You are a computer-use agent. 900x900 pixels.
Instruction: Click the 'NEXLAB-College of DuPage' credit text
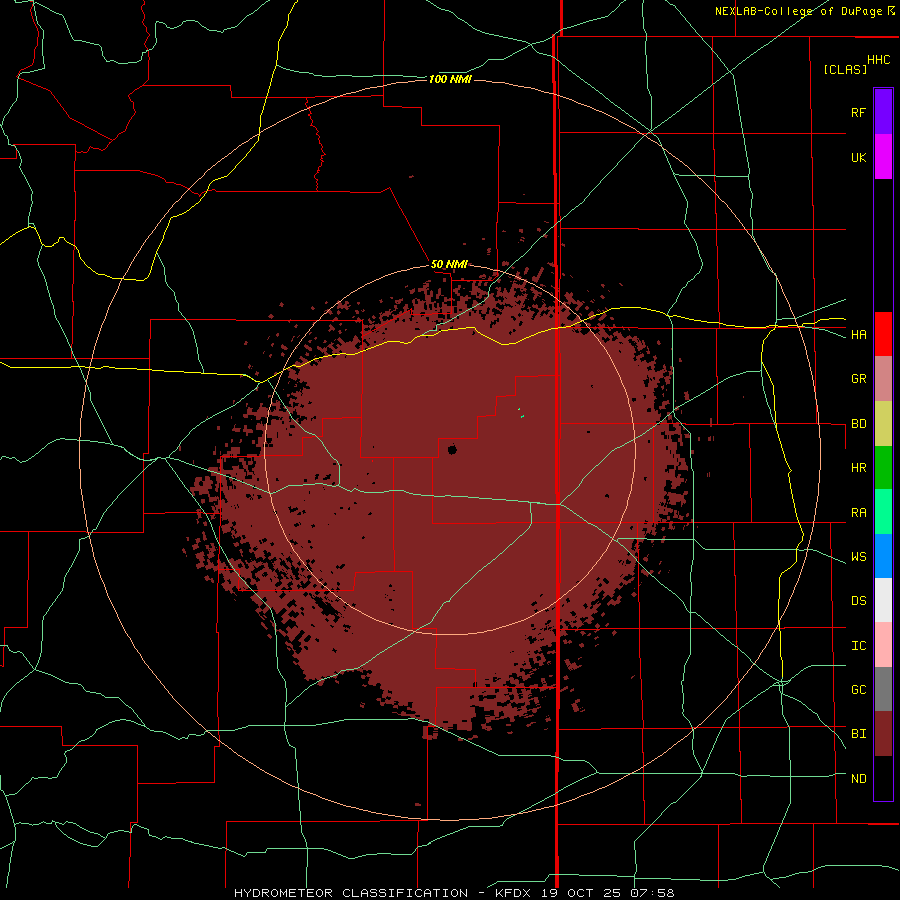[798, 11]
